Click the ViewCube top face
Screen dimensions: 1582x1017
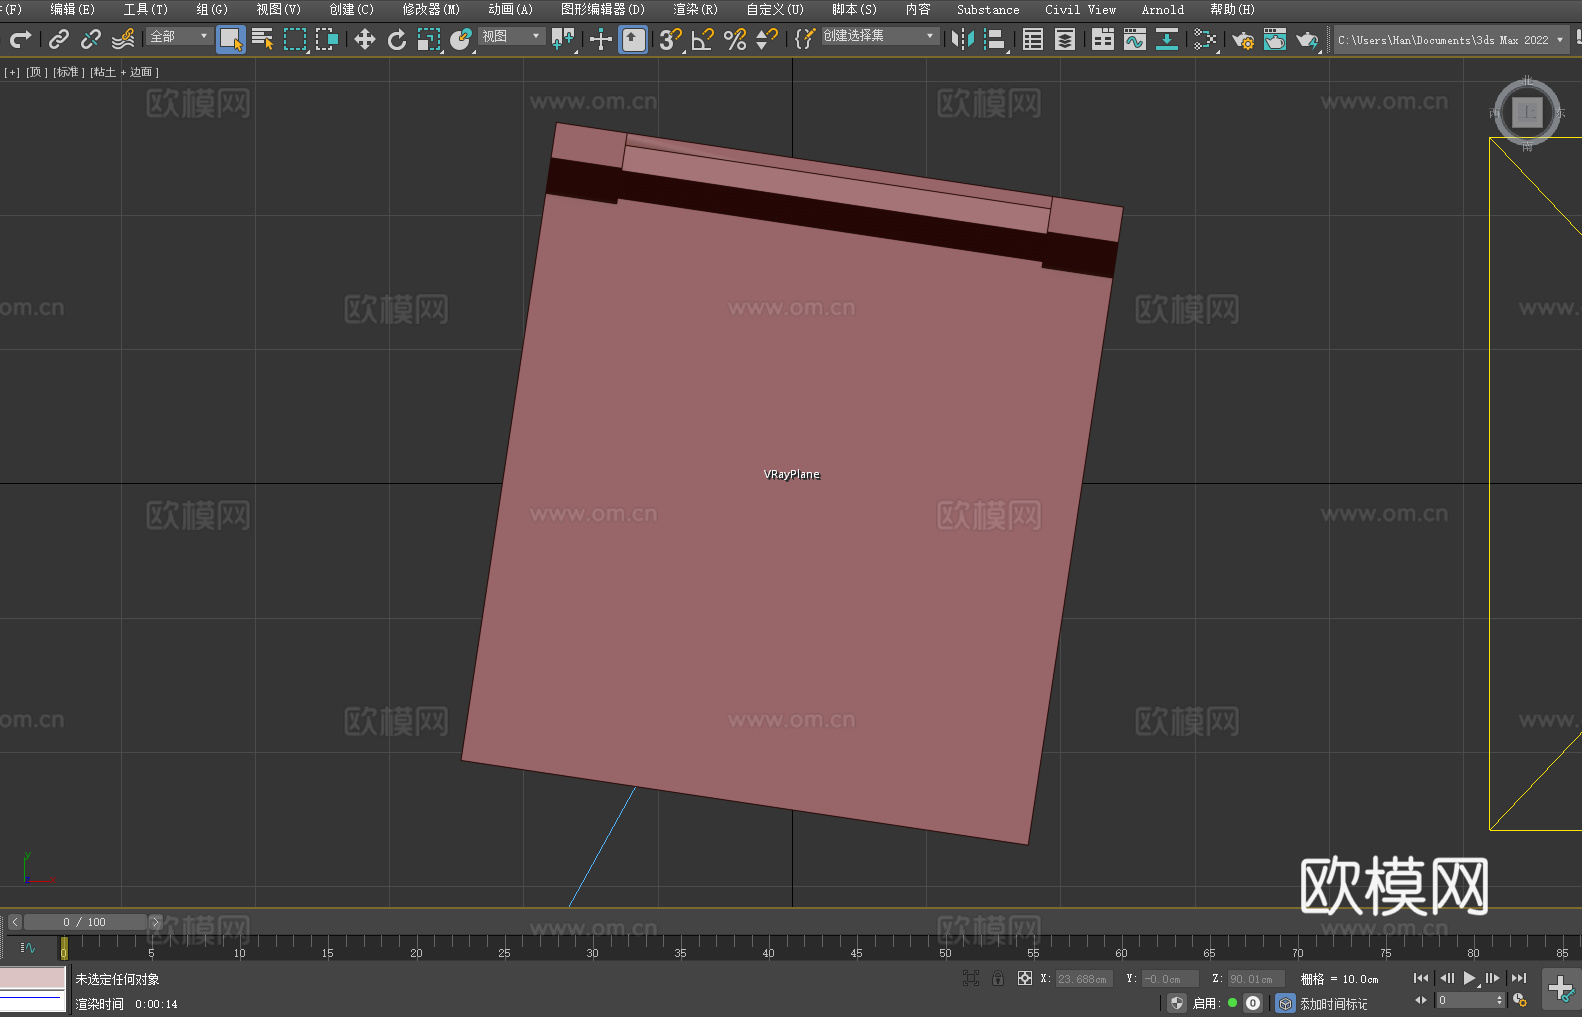(1527, 112)
